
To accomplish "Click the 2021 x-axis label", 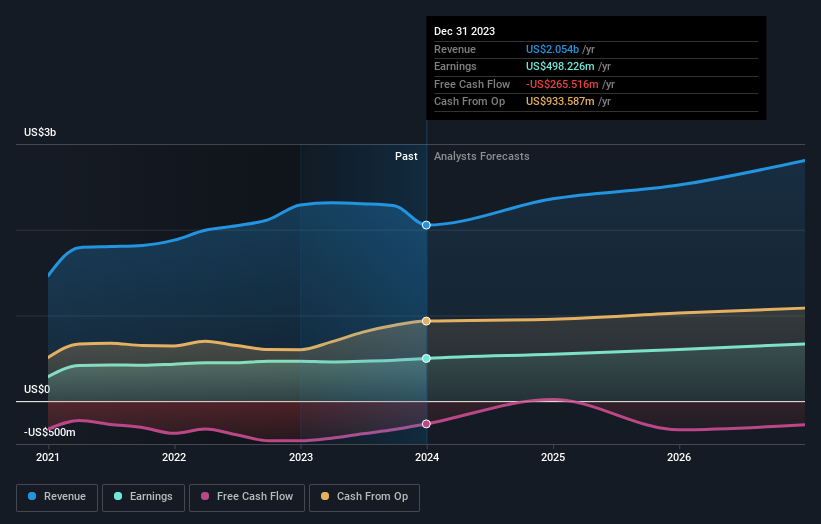I will tap(48, 458).
